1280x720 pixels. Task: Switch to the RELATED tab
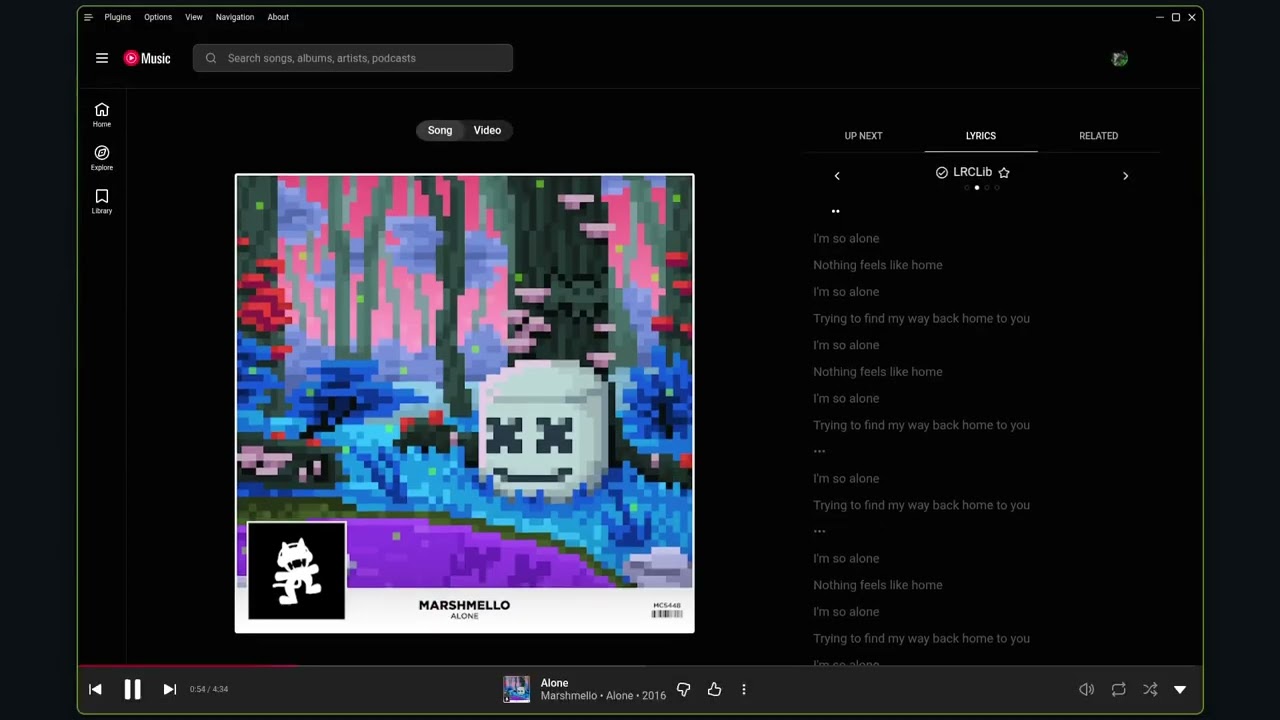[x=1098, y=136]
